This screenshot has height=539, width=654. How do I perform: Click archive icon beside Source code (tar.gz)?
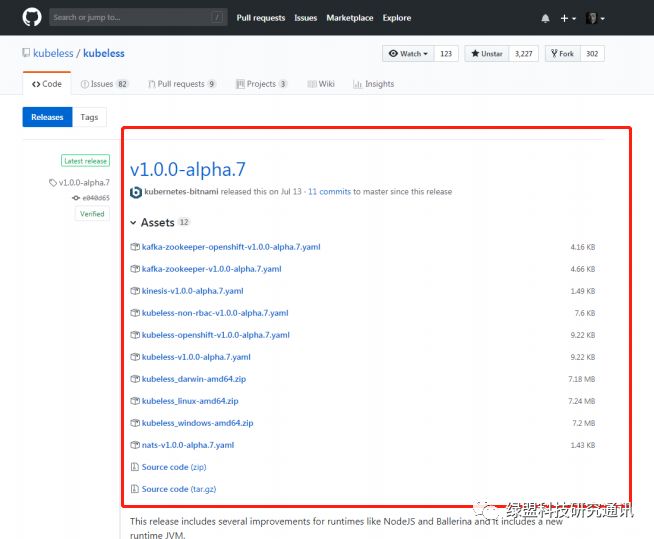coord(135,489)
